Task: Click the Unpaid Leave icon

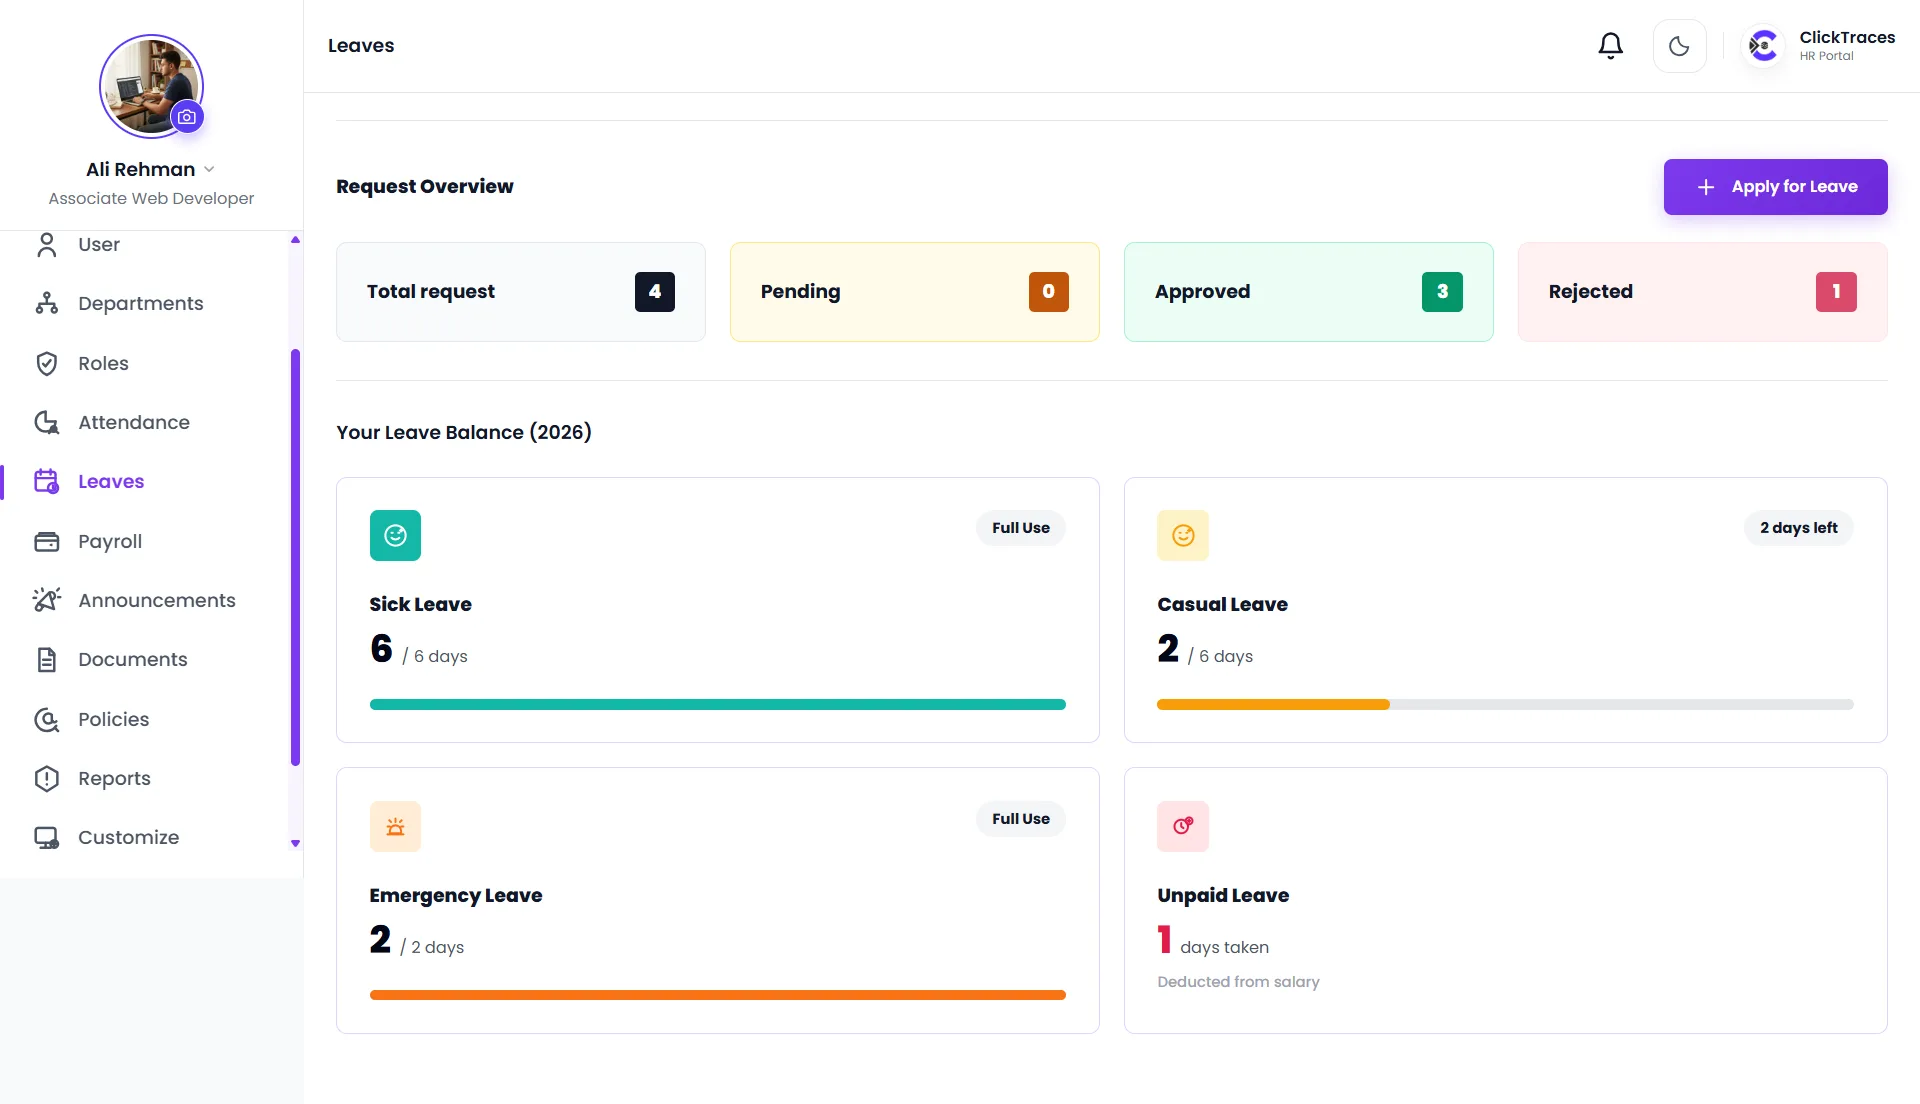Action: tap(1183, 827)
